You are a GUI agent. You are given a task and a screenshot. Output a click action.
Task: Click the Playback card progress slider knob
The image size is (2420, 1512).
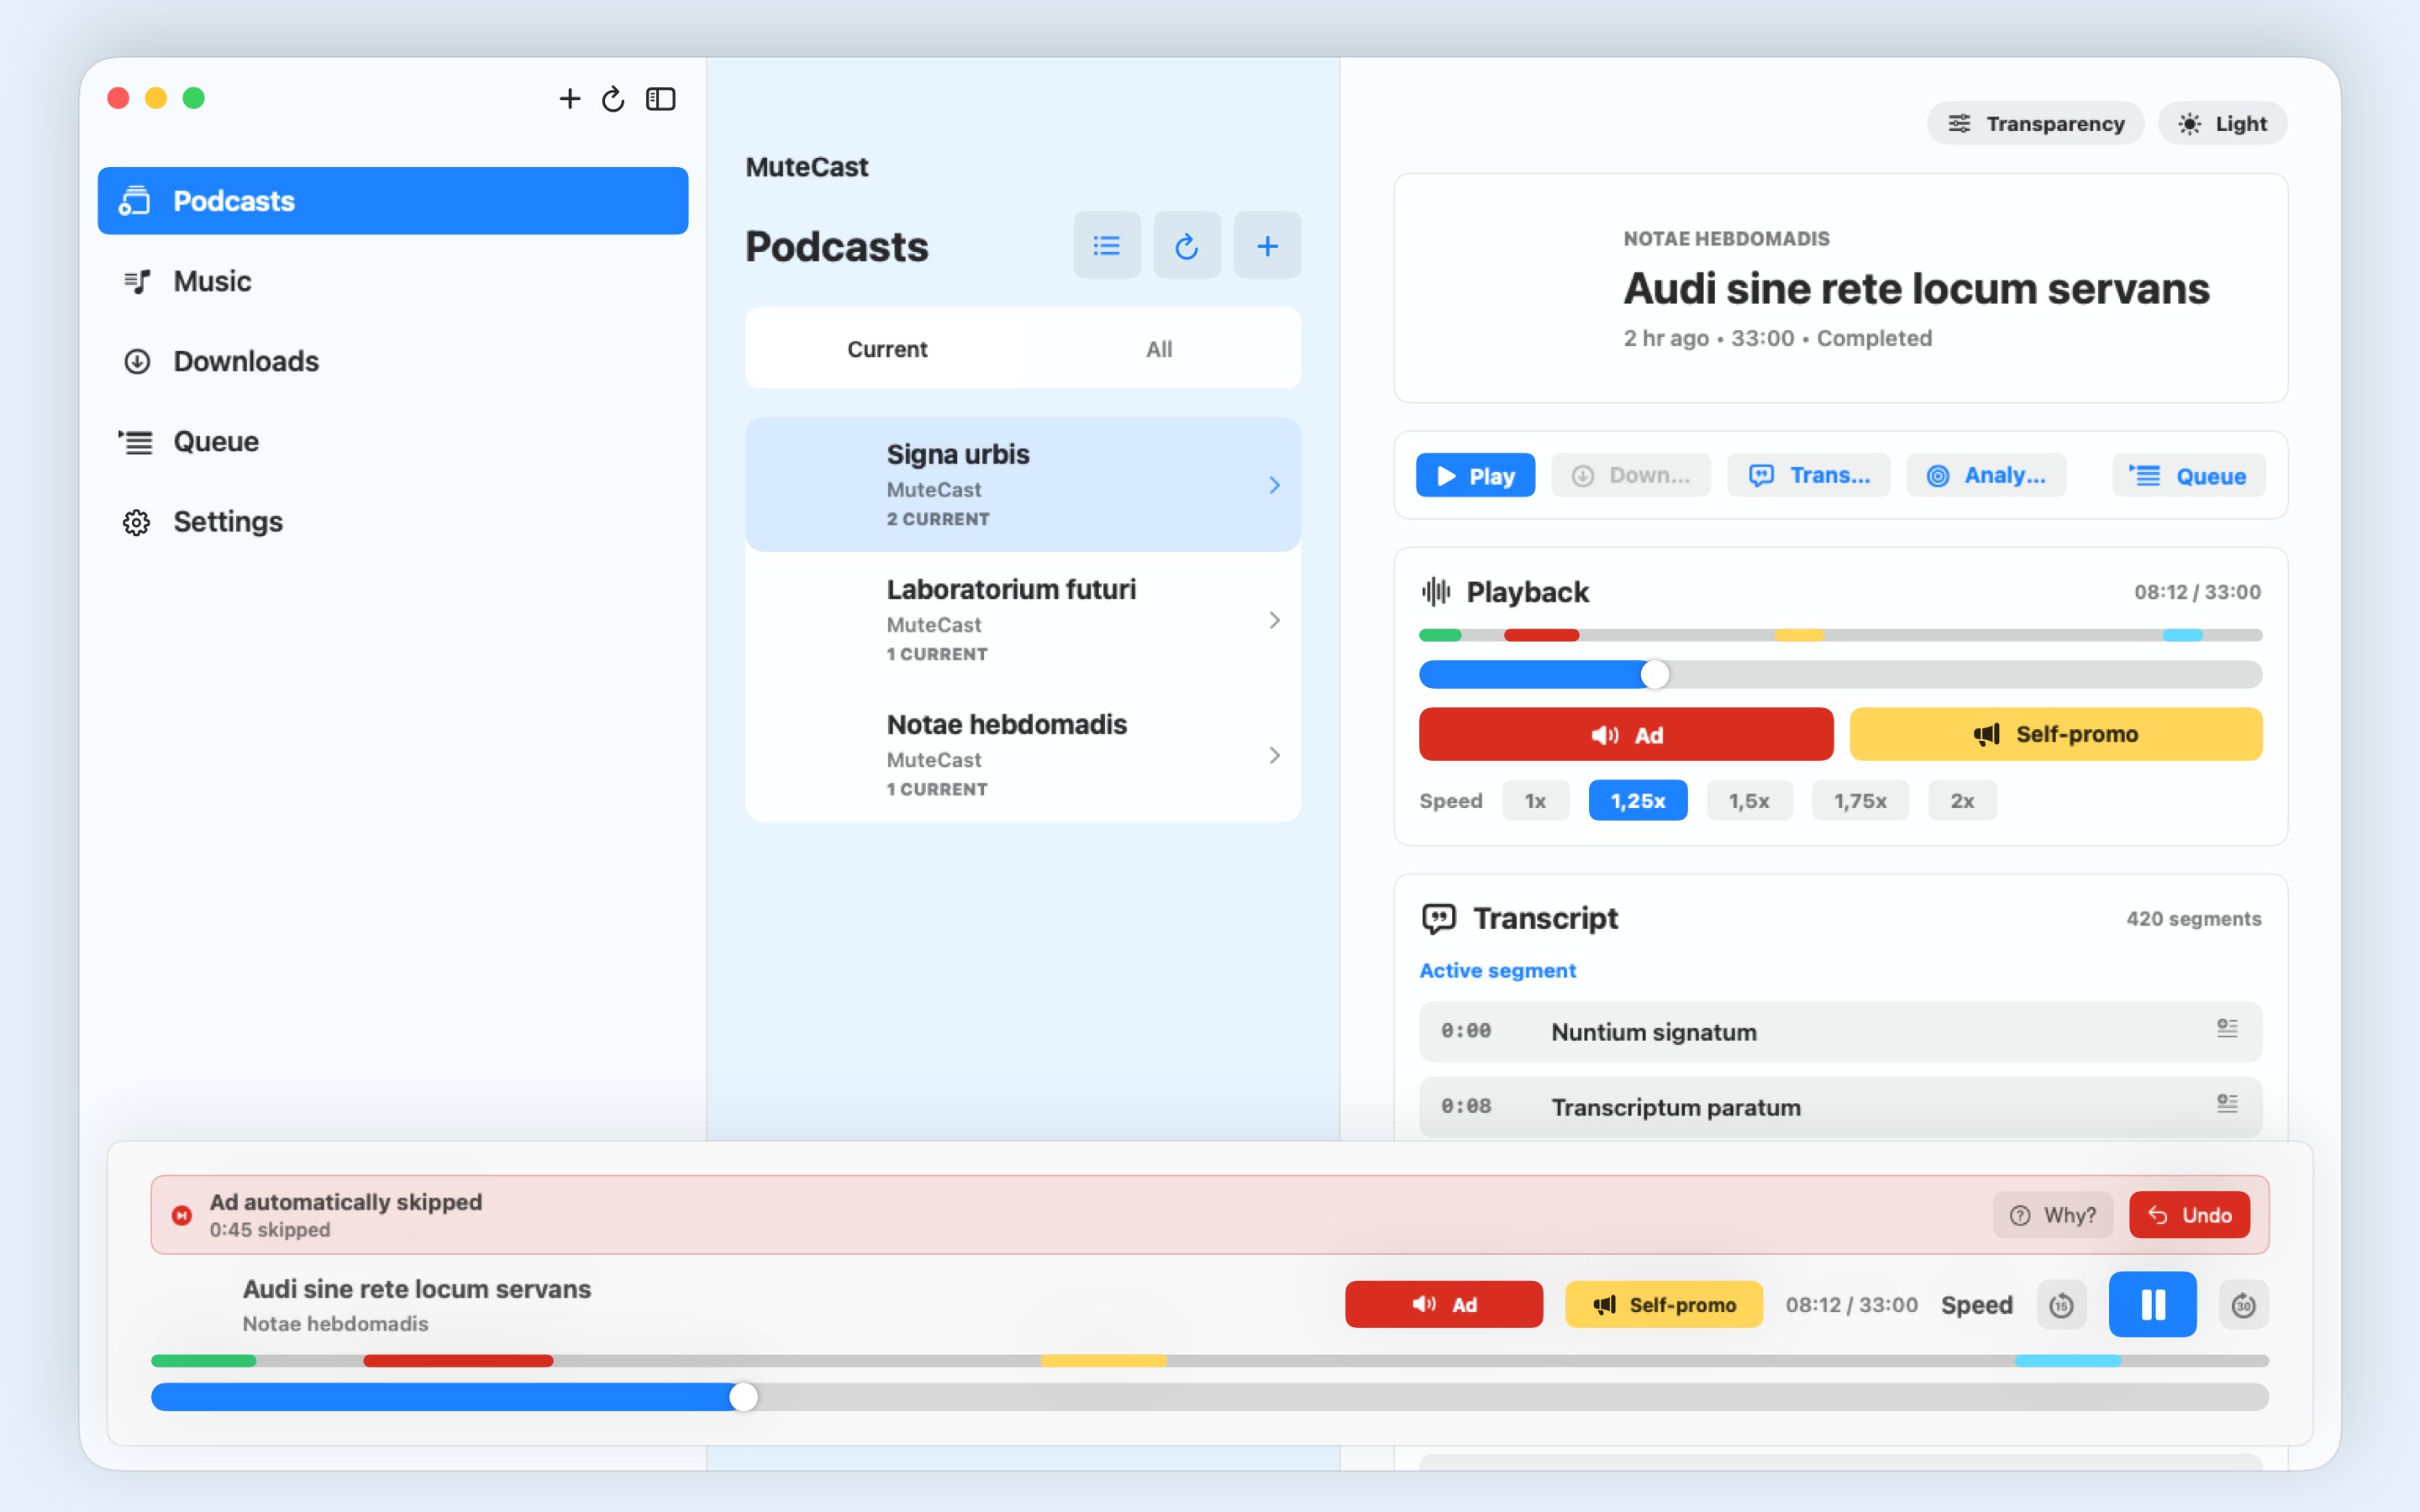(x=1655, y=675)
